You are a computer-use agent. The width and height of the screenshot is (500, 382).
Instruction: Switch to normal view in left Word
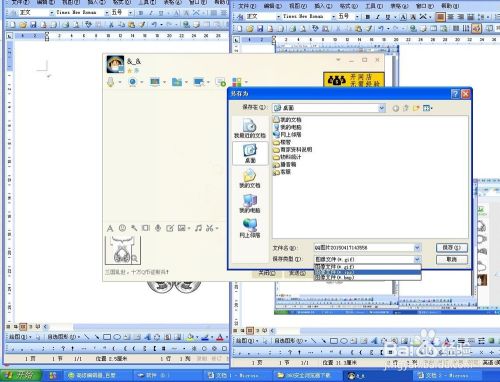tap(8, 327)
